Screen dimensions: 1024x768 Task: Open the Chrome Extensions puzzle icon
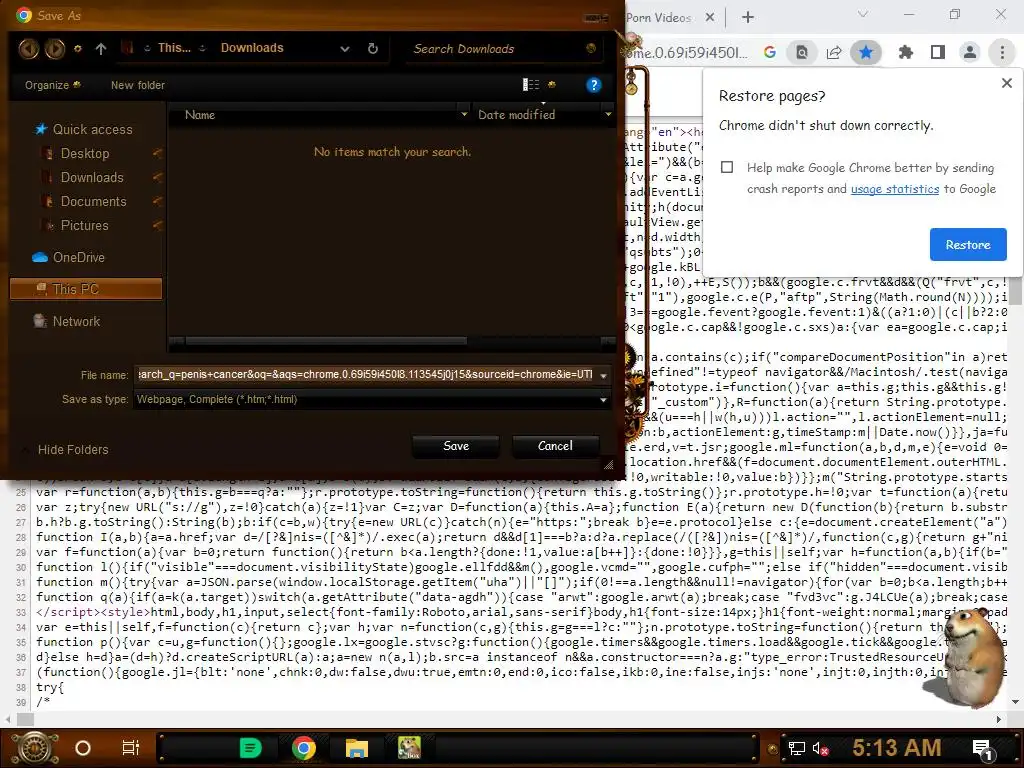tap(906, 52)
